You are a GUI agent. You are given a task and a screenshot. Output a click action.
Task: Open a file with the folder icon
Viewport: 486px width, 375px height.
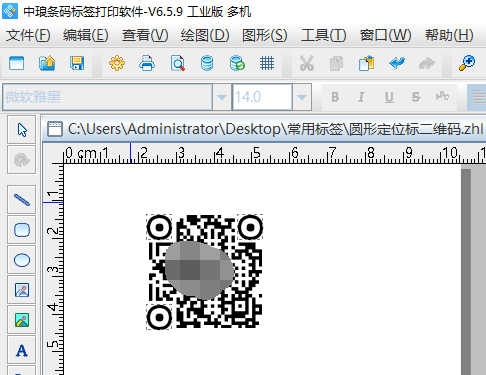(x=47, y=63)
